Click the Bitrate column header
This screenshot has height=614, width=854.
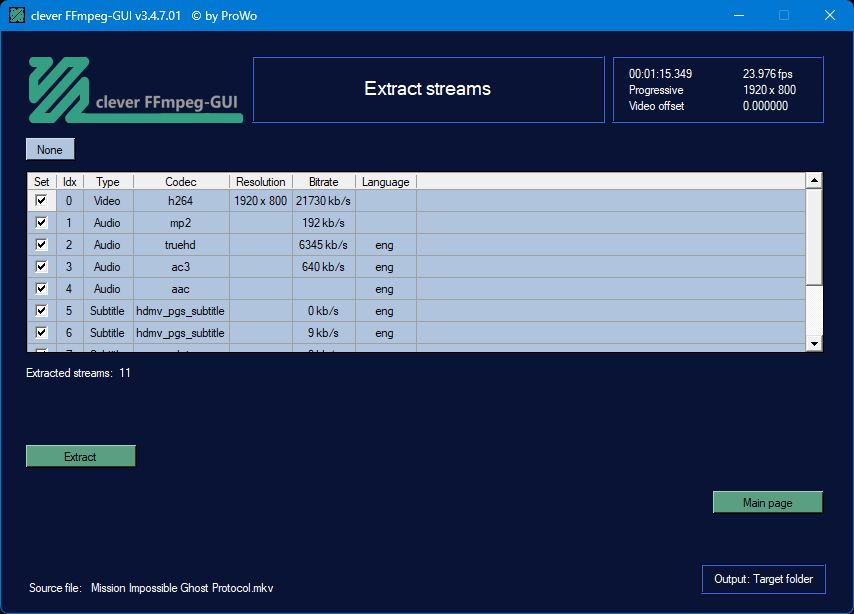click(x=324, y=181)
